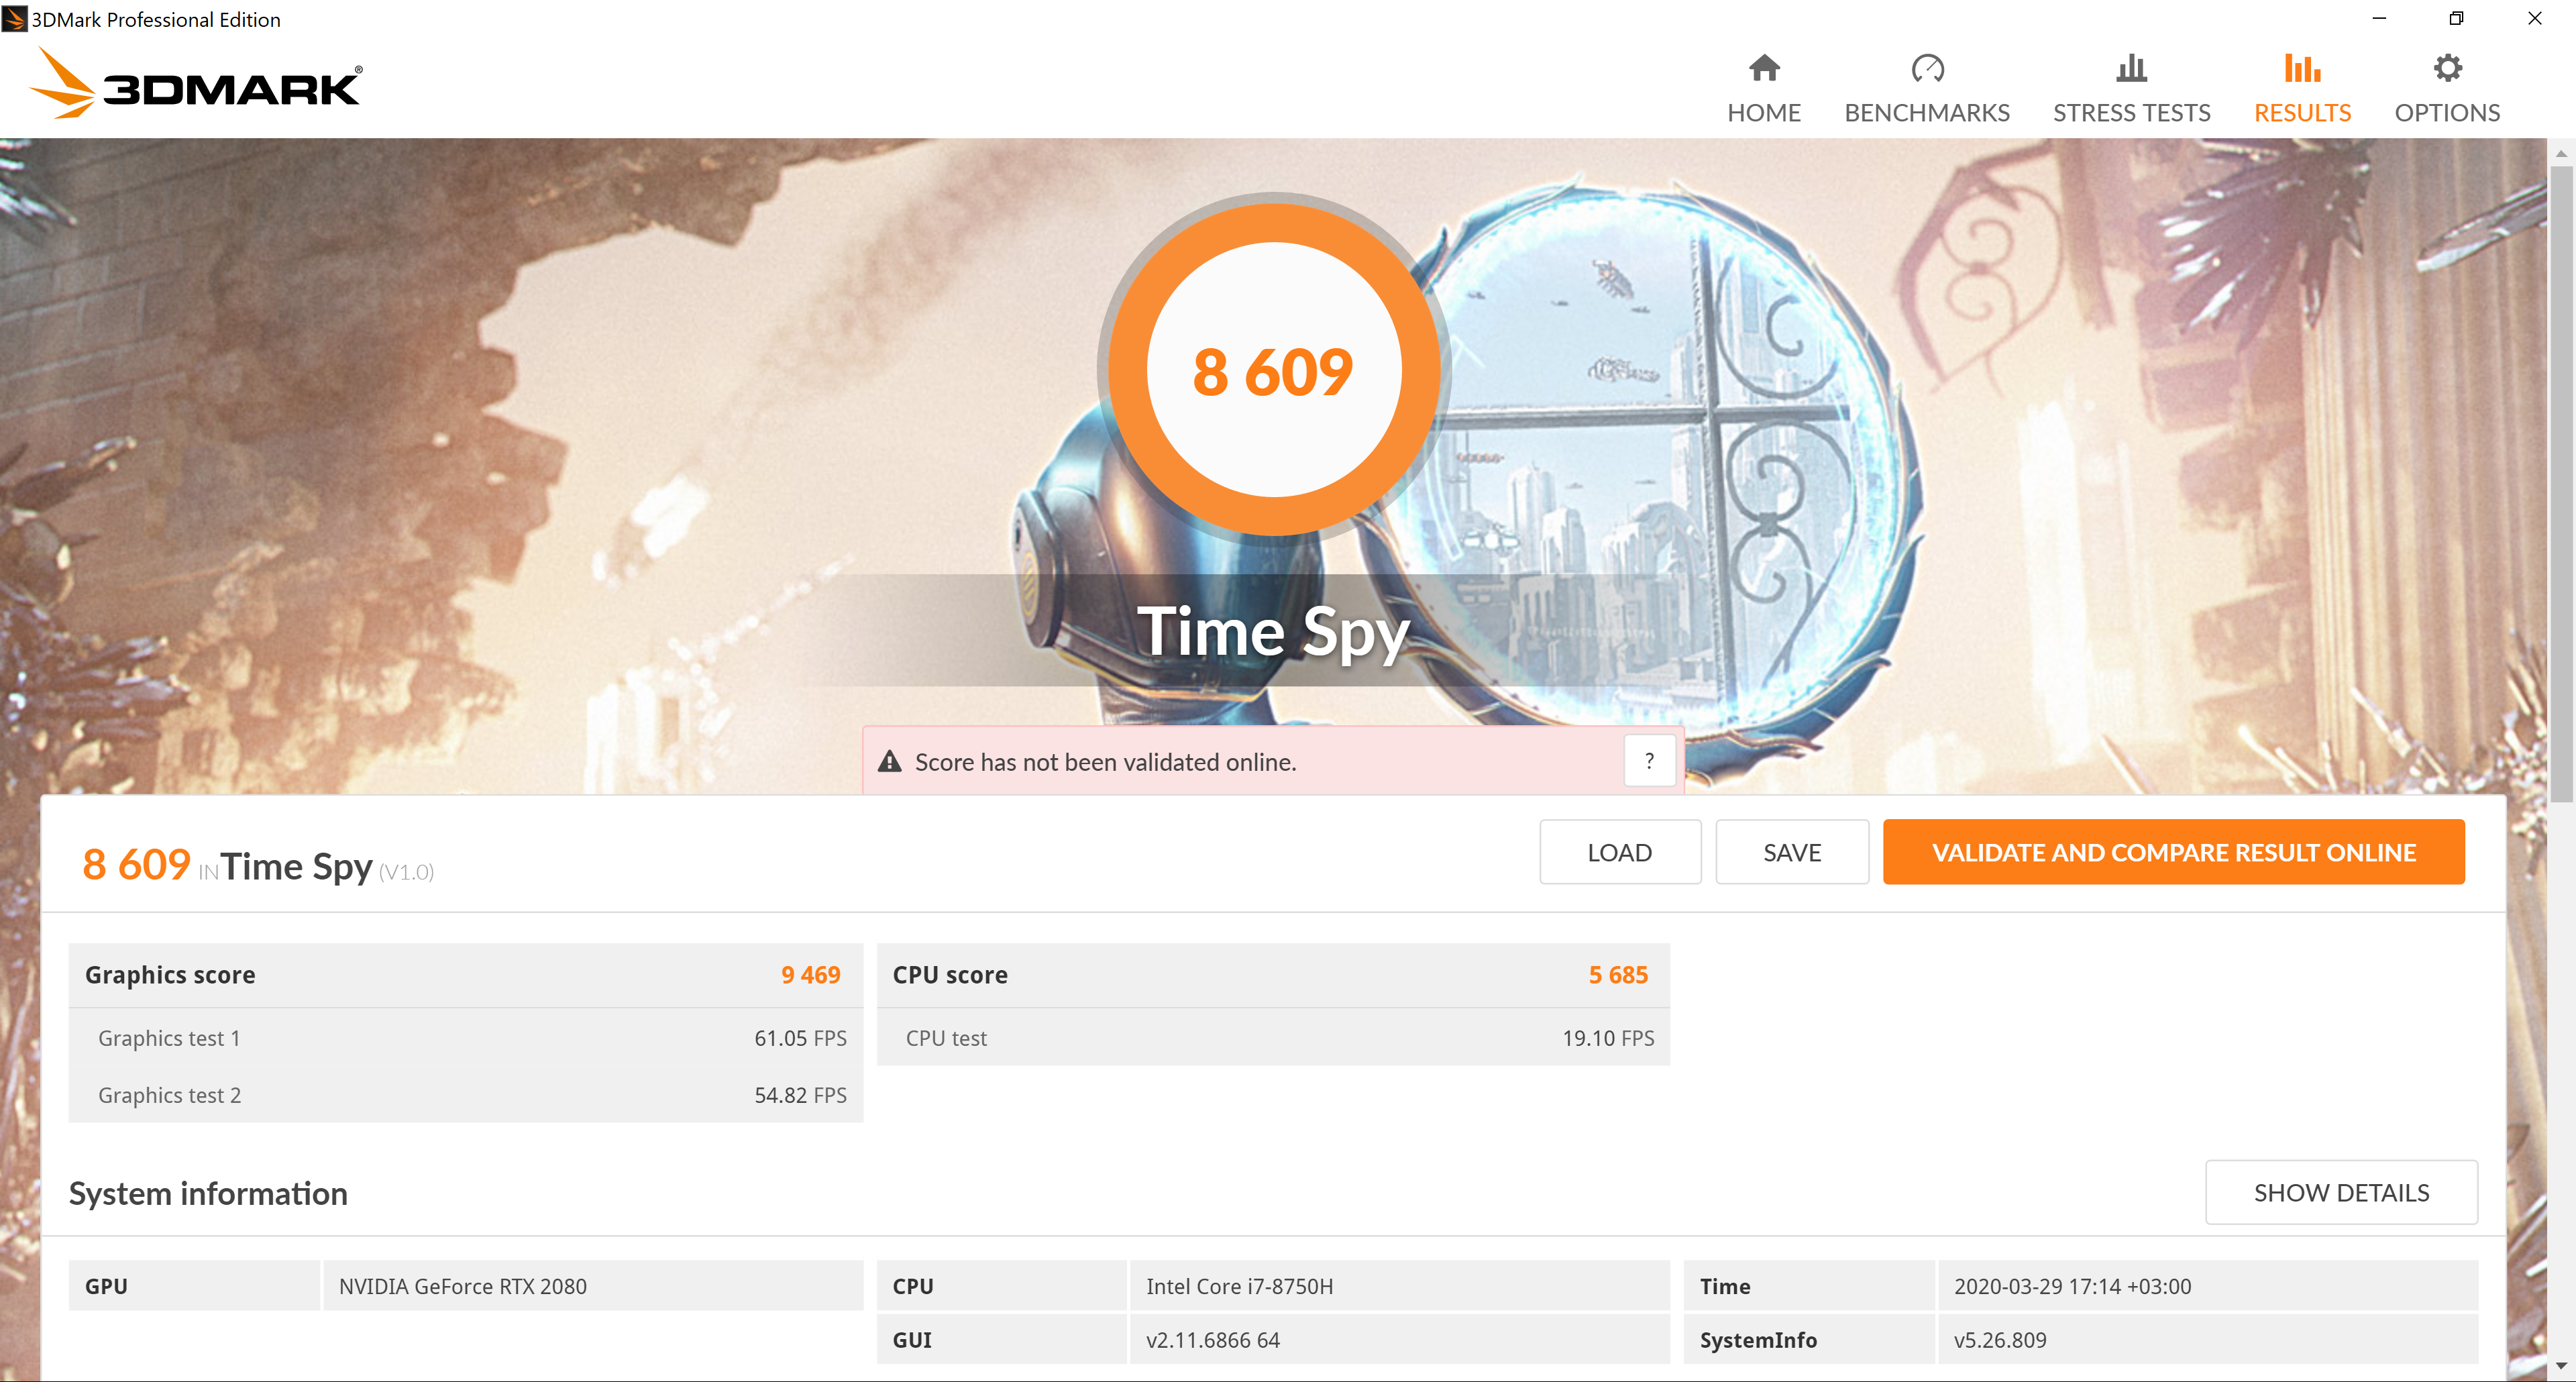This screenshot has width=2576, height=1382.
Task: Open the STRESS TESTS tab label
Action: 2132,113
